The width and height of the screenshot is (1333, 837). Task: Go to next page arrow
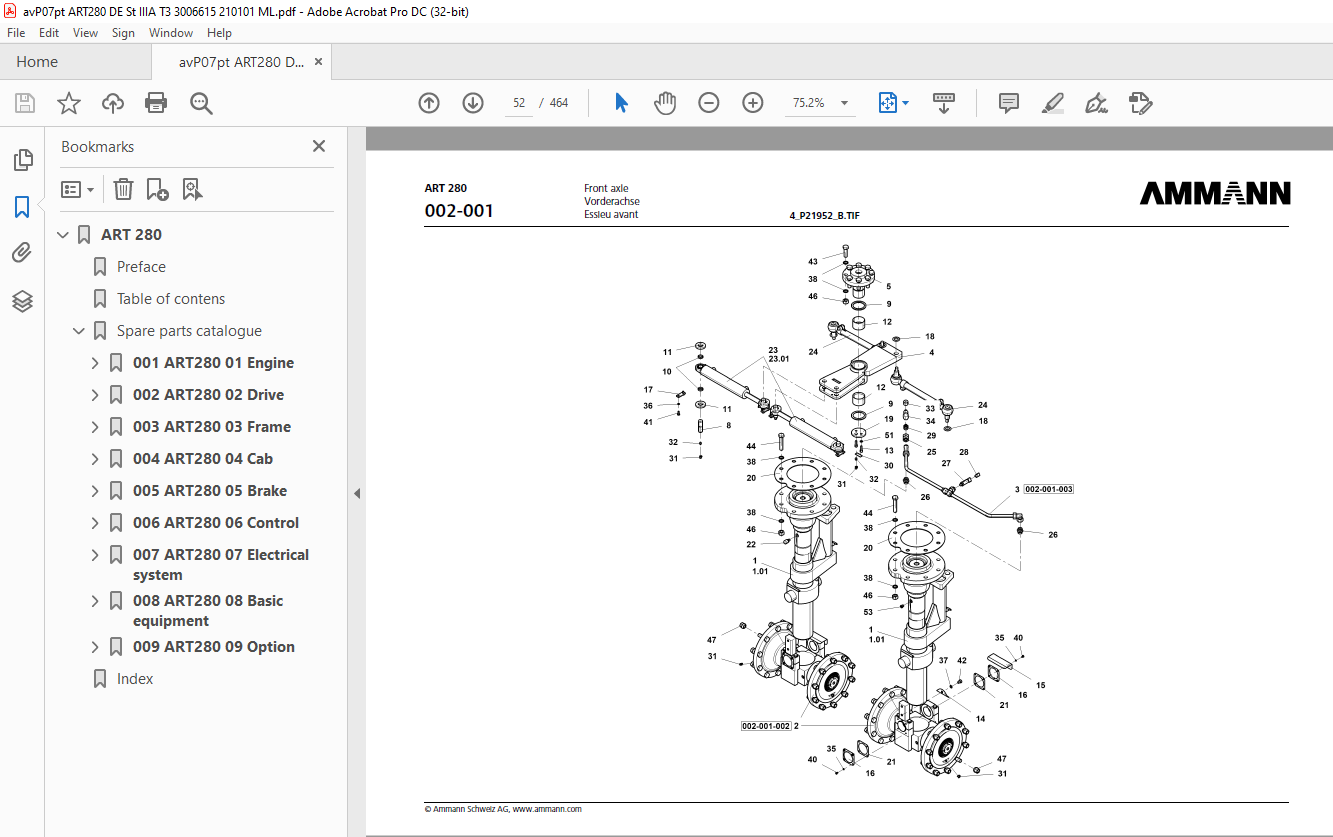(x=473, y=103)
